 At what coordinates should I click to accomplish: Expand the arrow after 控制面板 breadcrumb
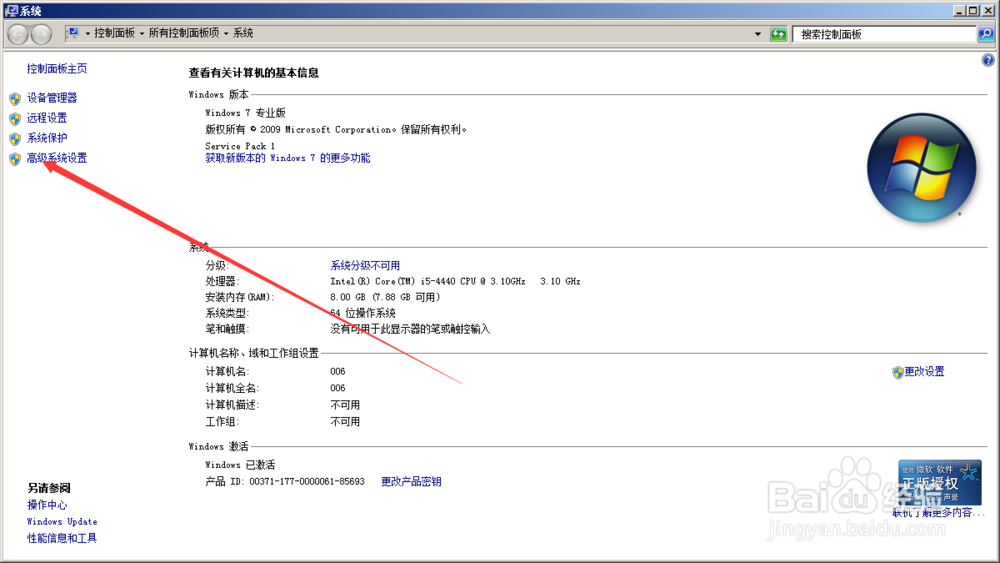click(x=142, y=33)
